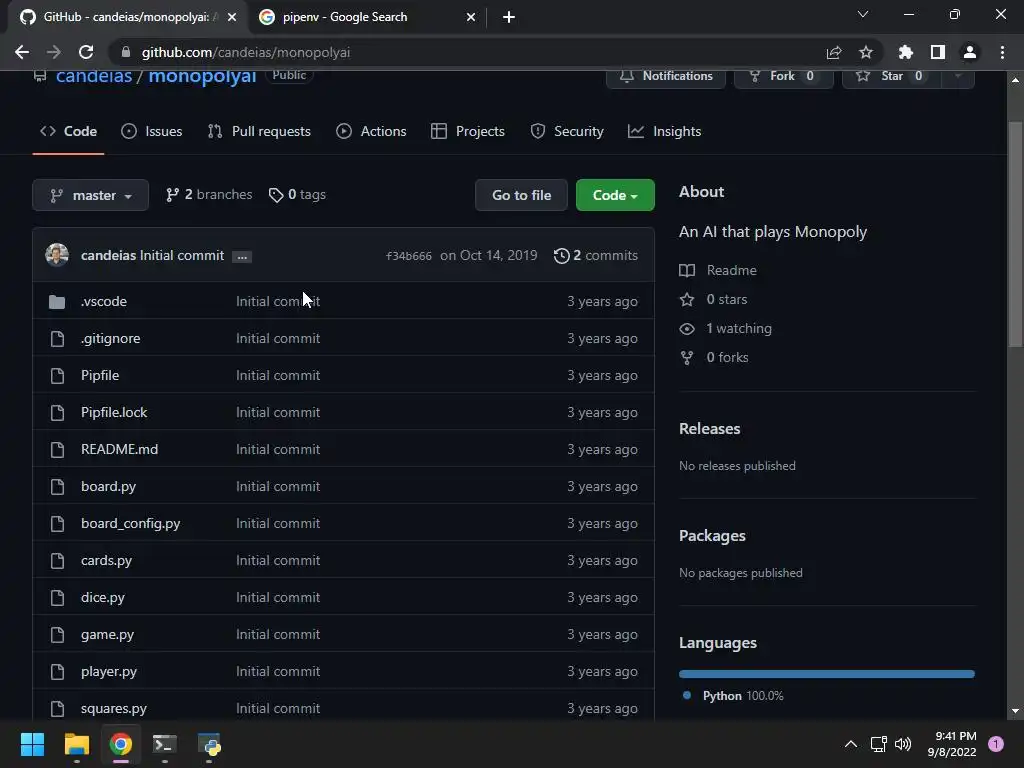Close the pipenv Google Search tab
Viewport: 1024px width, 768px height.
(471, 18)
